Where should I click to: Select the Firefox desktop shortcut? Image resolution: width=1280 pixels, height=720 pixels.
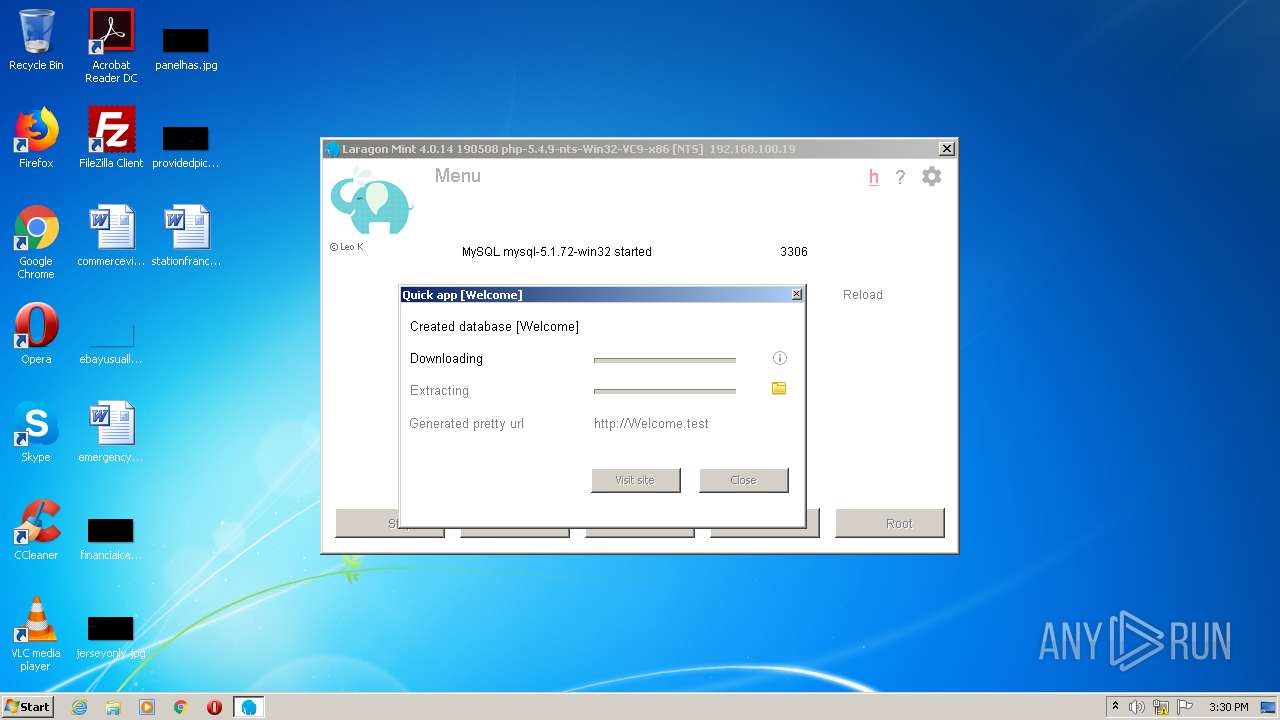pyautogui.click(x=36, y=138)
